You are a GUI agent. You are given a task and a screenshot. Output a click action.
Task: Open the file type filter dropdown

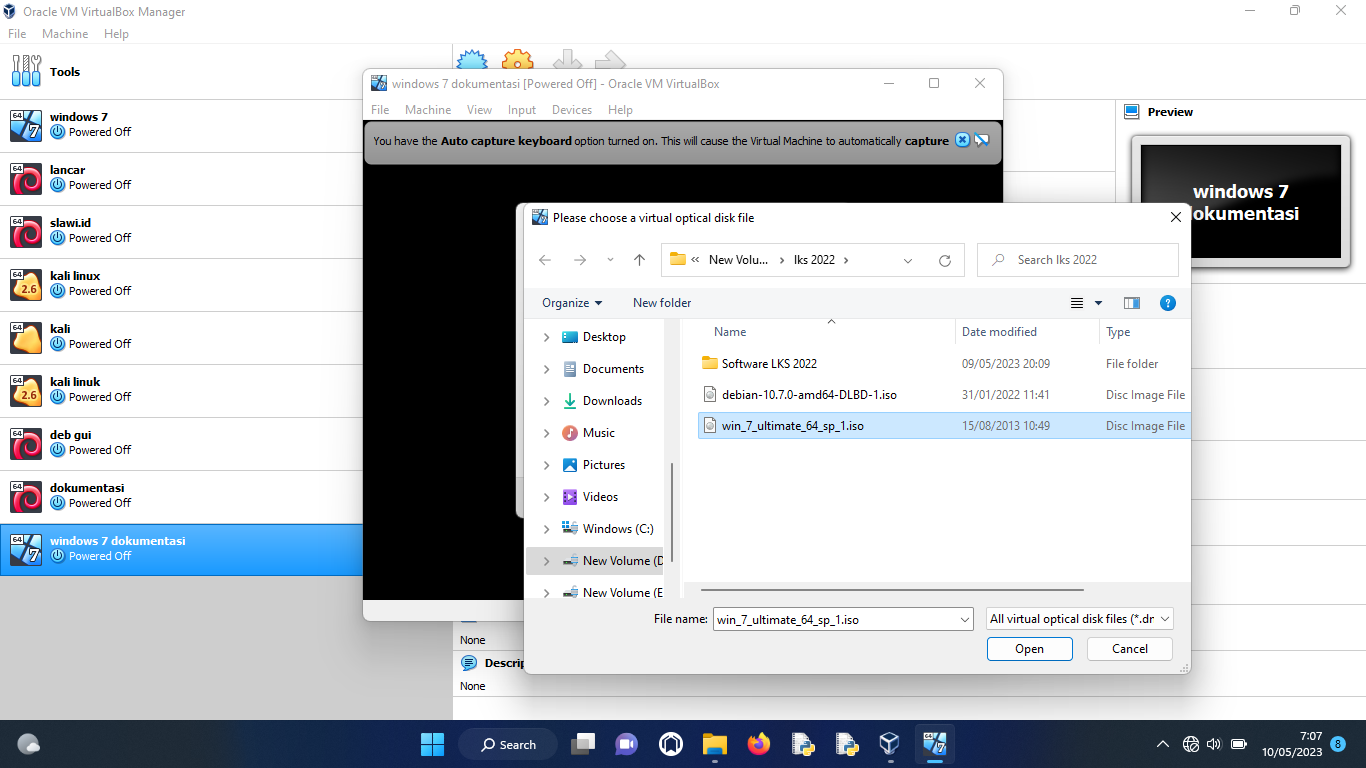pos(1079,619)
